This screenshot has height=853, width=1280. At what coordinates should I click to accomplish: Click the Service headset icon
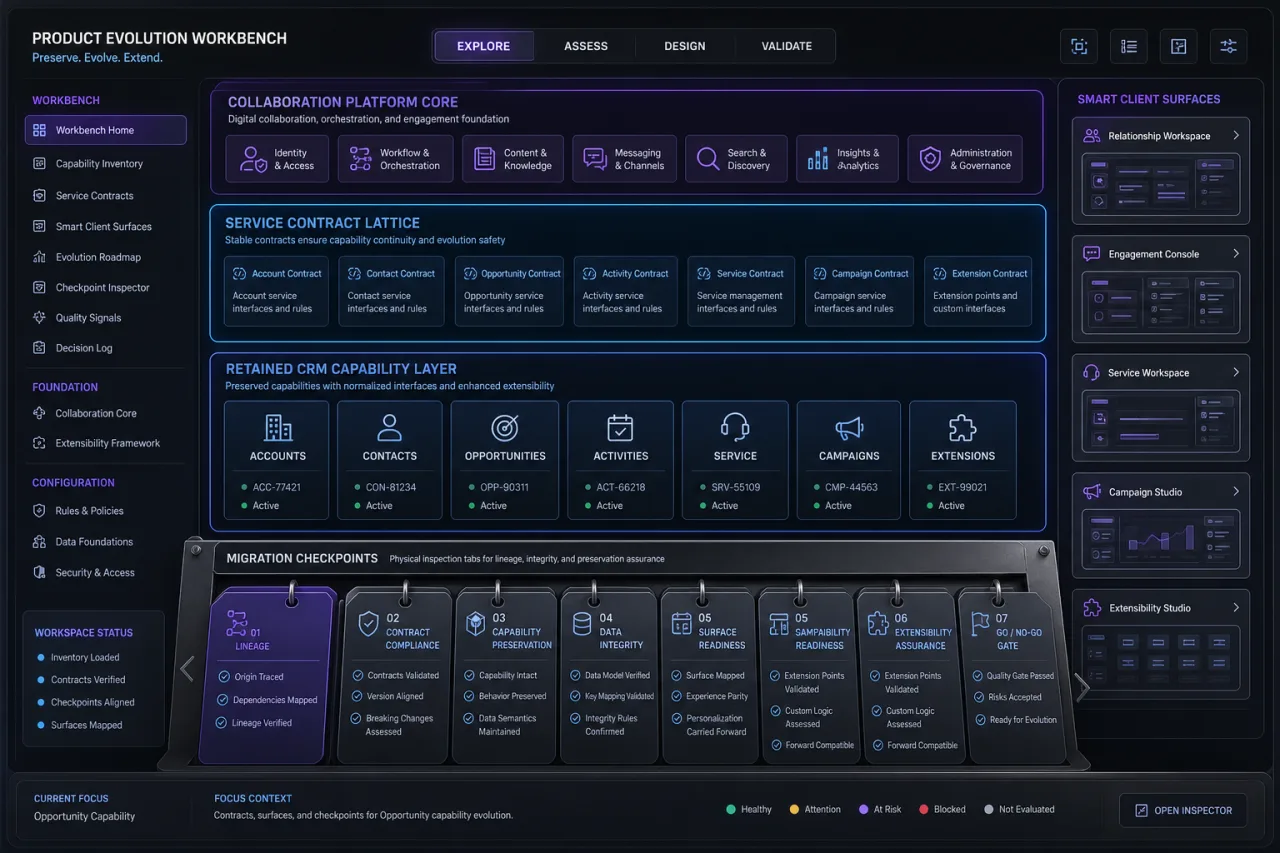(735, 428)
